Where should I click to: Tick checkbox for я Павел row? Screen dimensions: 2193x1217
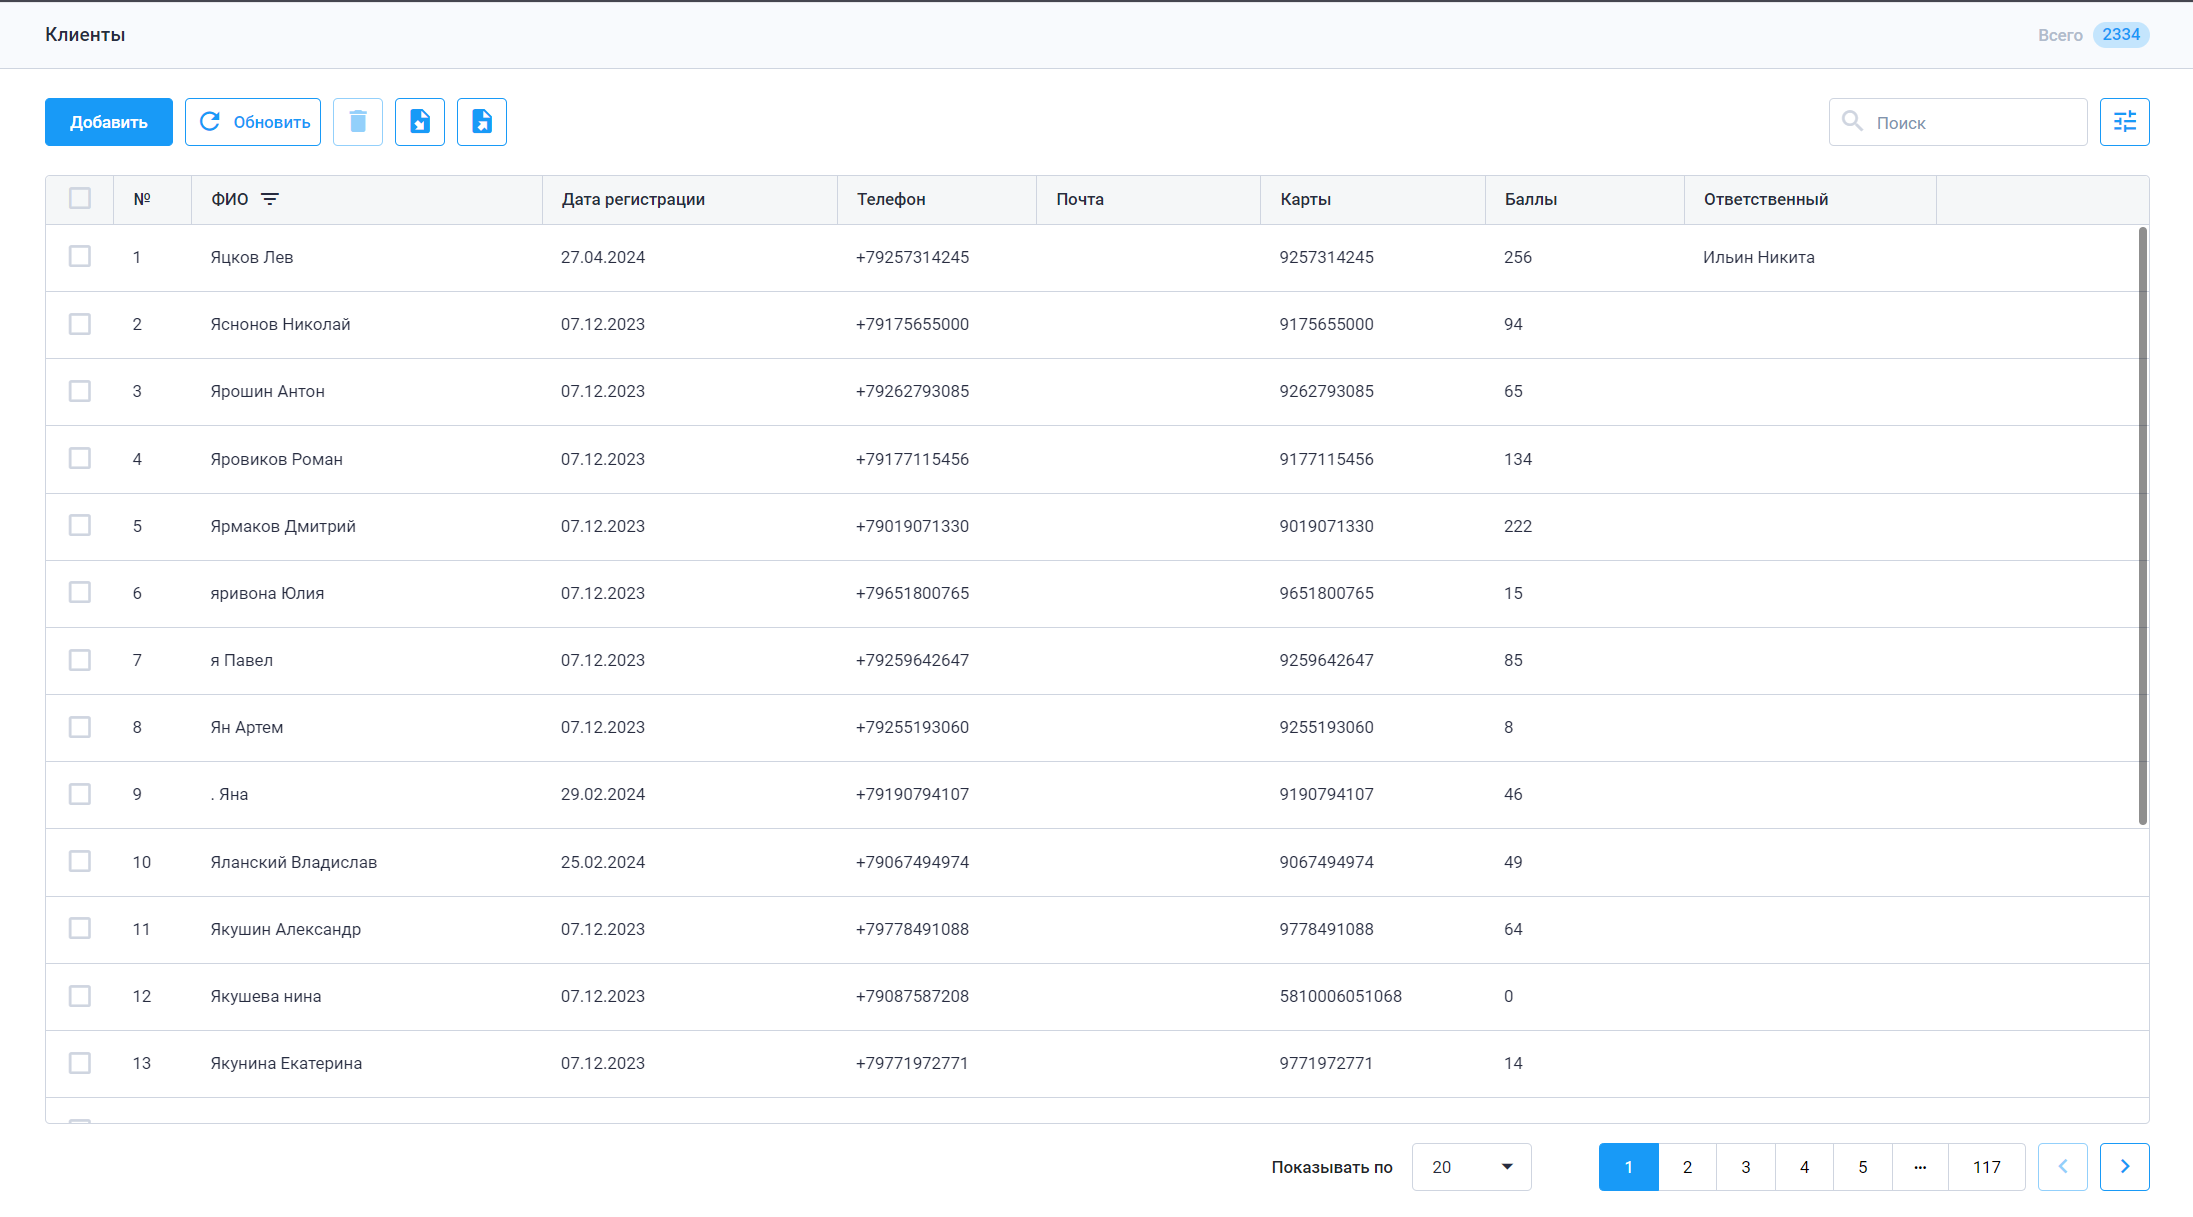coord(80,660)
